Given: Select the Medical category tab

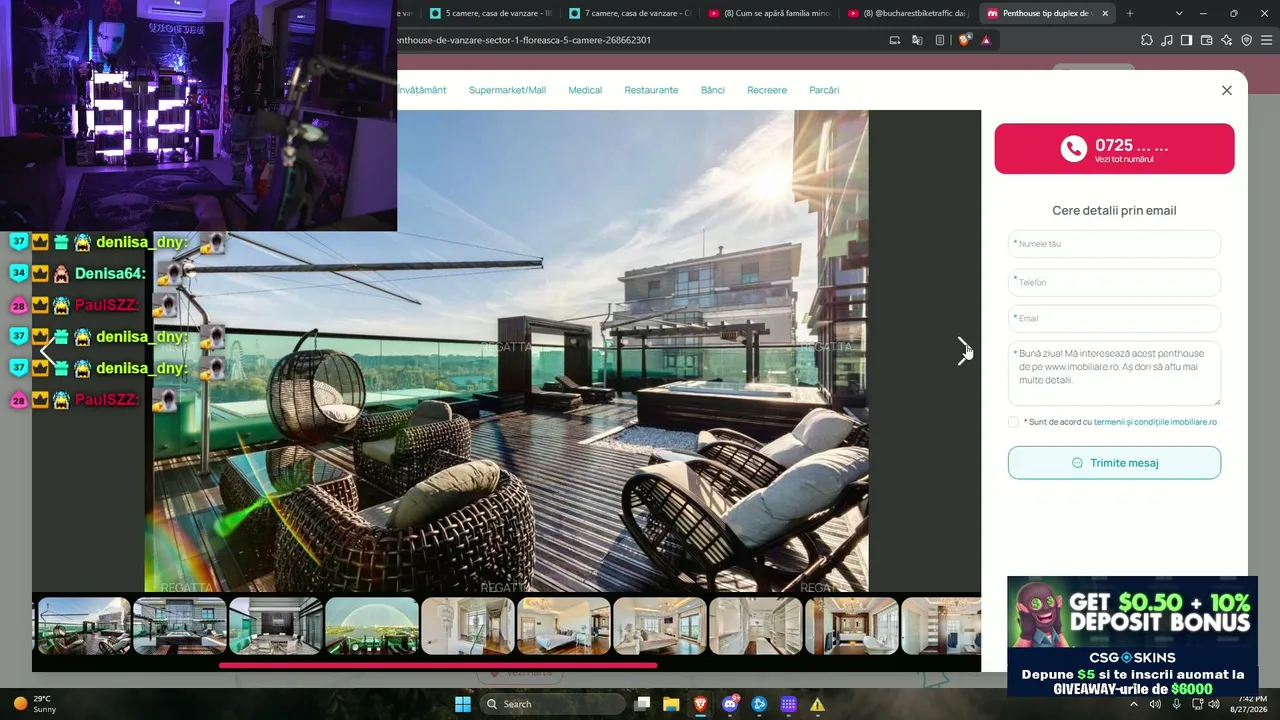Looking at the screenshot, I should point(585,90).
